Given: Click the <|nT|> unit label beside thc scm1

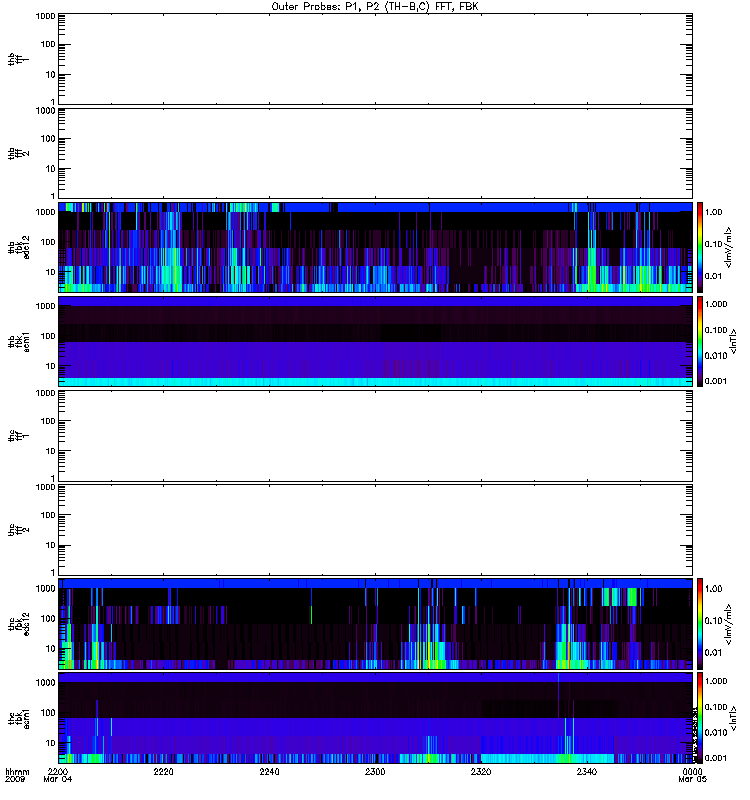Looking at the screenshot, I should (733, 718).
